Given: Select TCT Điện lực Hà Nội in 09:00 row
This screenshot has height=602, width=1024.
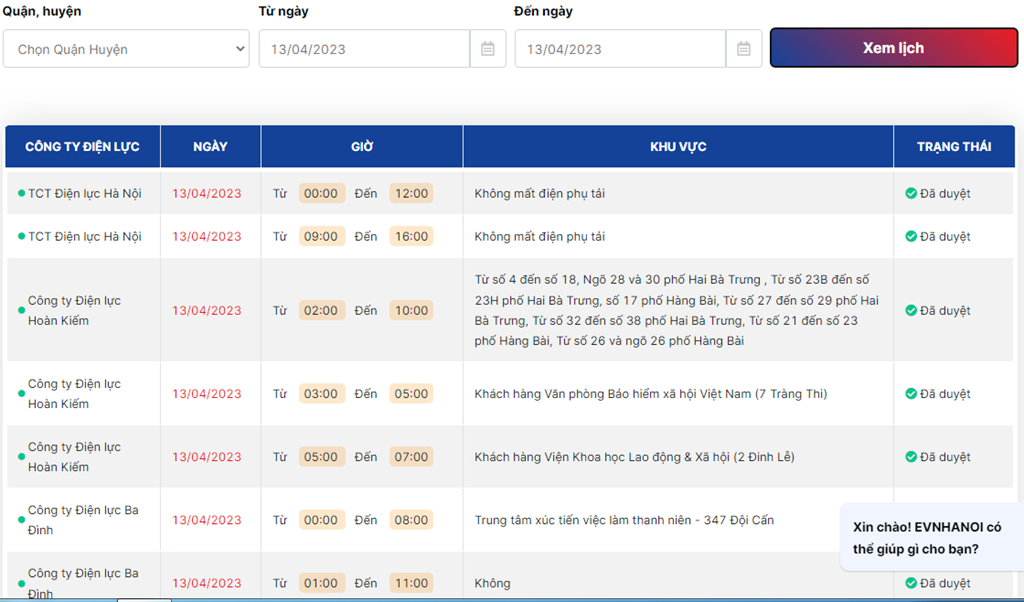Looking at the screenshot, I should point(84,236).
